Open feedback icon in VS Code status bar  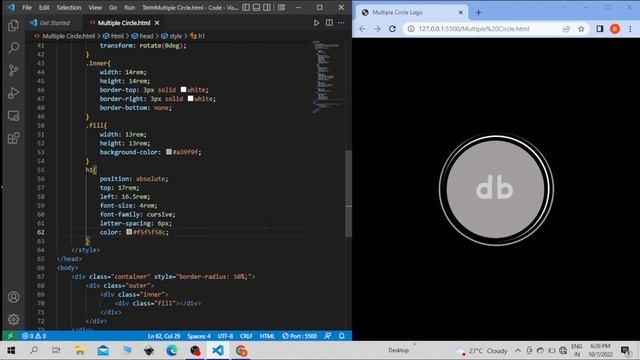click(328, 336)
